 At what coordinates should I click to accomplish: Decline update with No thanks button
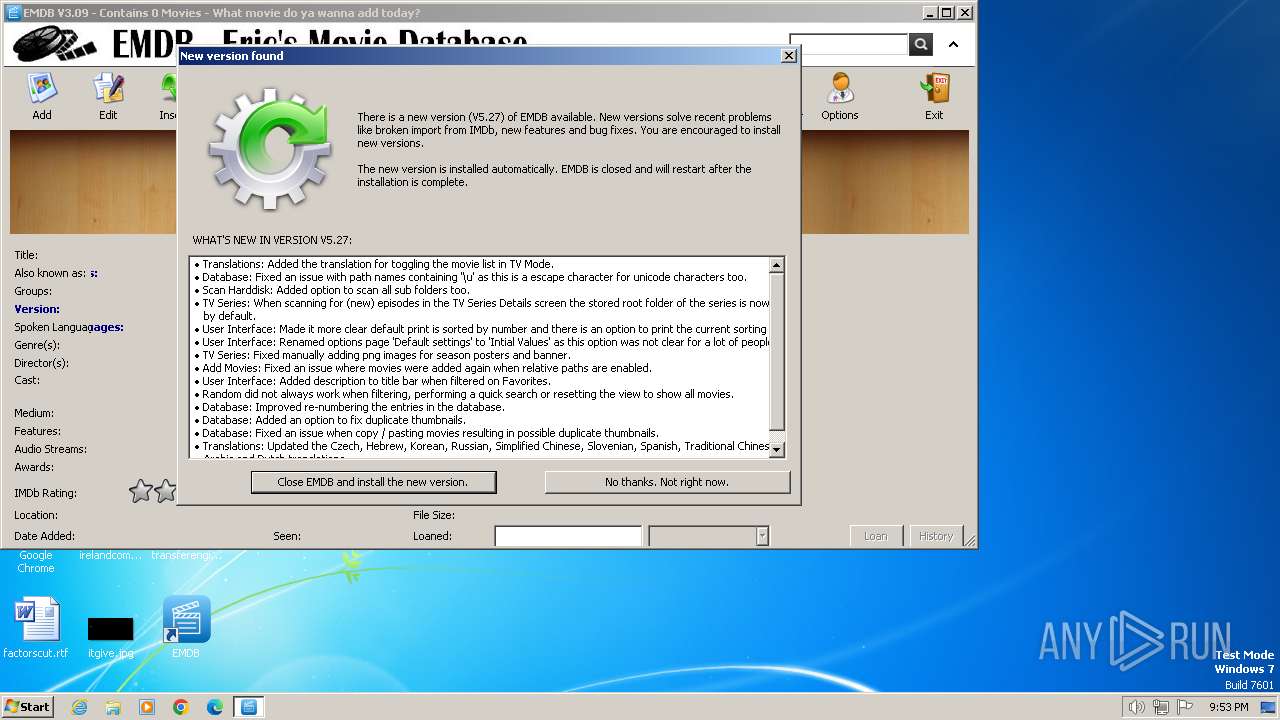(667, 482)
